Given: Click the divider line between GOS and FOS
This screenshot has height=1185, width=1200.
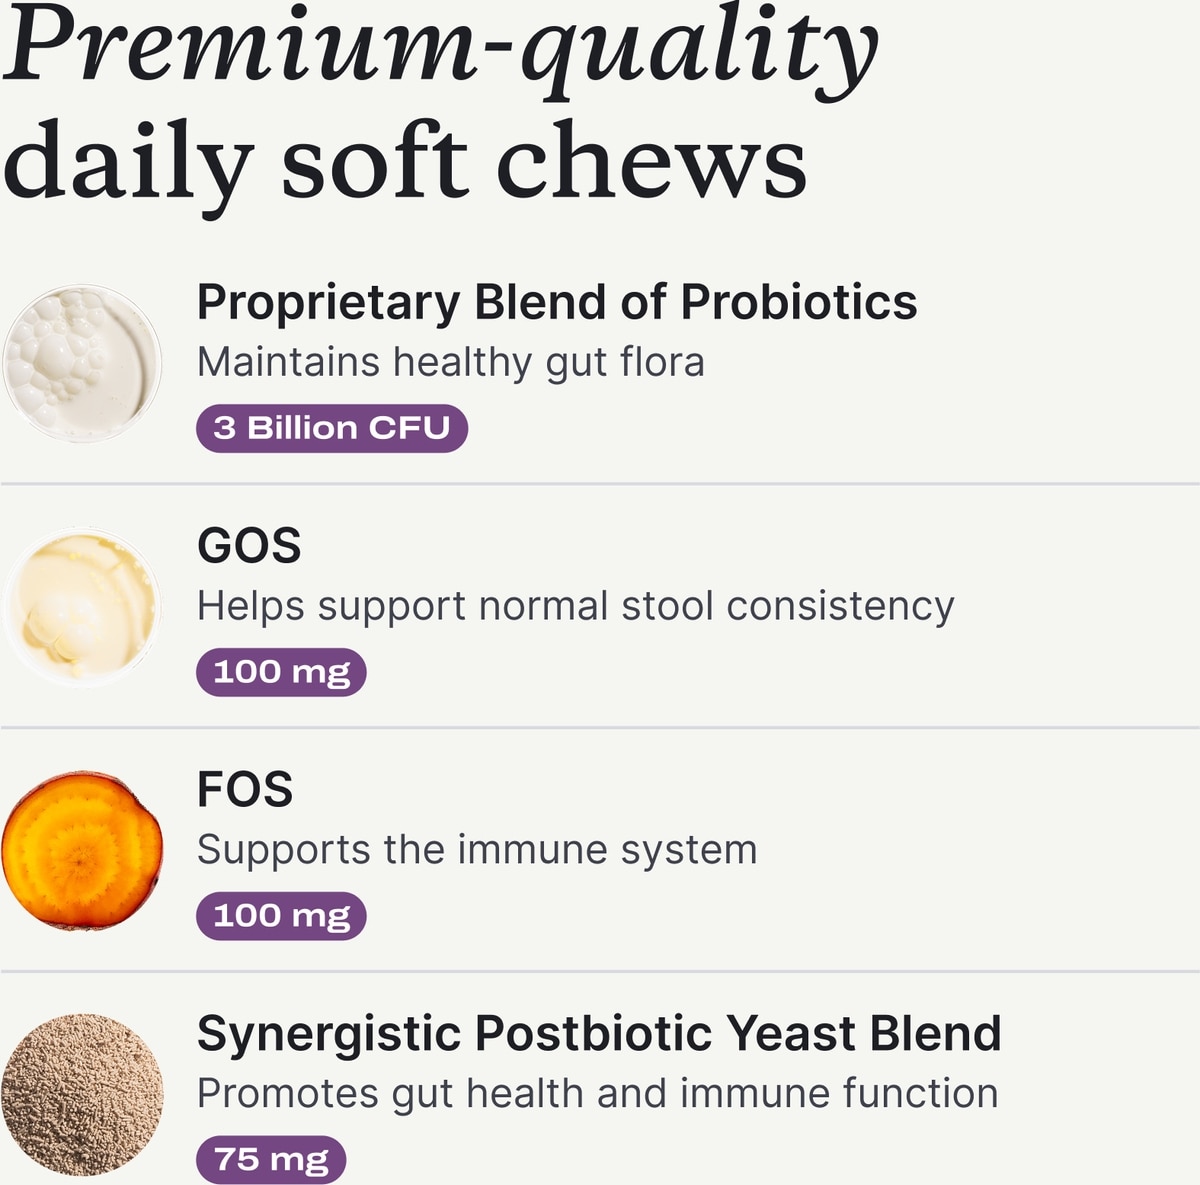Looking at the screenshot, I should [600, 728].
